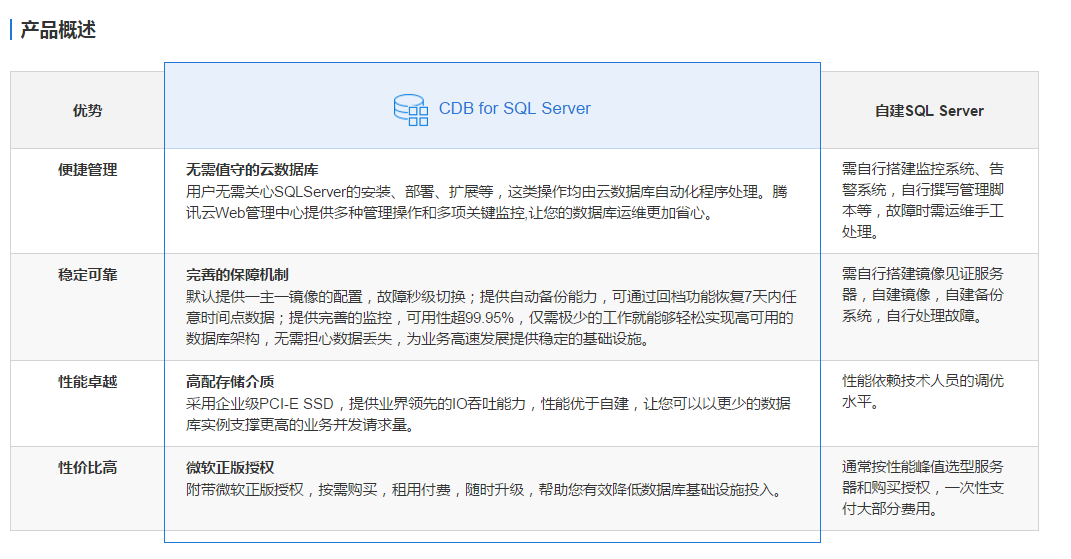Click the 产品概述 section title
This screenshot has height=559, width=1071.
pyautogui.click(x=58, y=30)
